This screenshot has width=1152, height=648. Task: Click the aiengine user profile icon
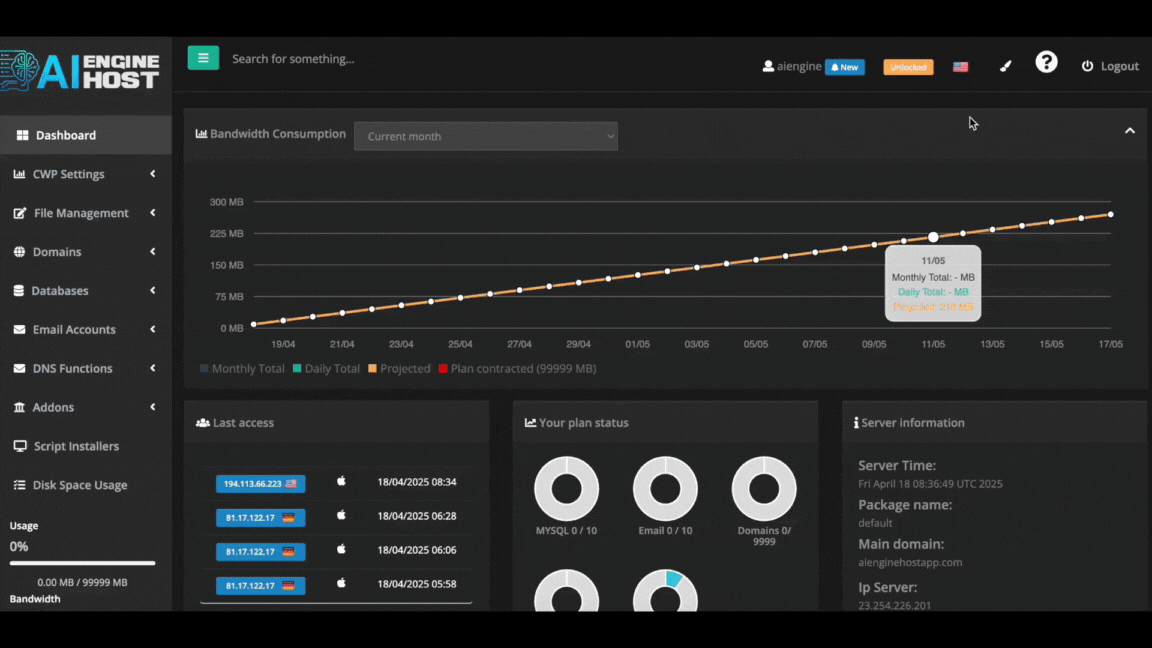click(x=768, y=66)
